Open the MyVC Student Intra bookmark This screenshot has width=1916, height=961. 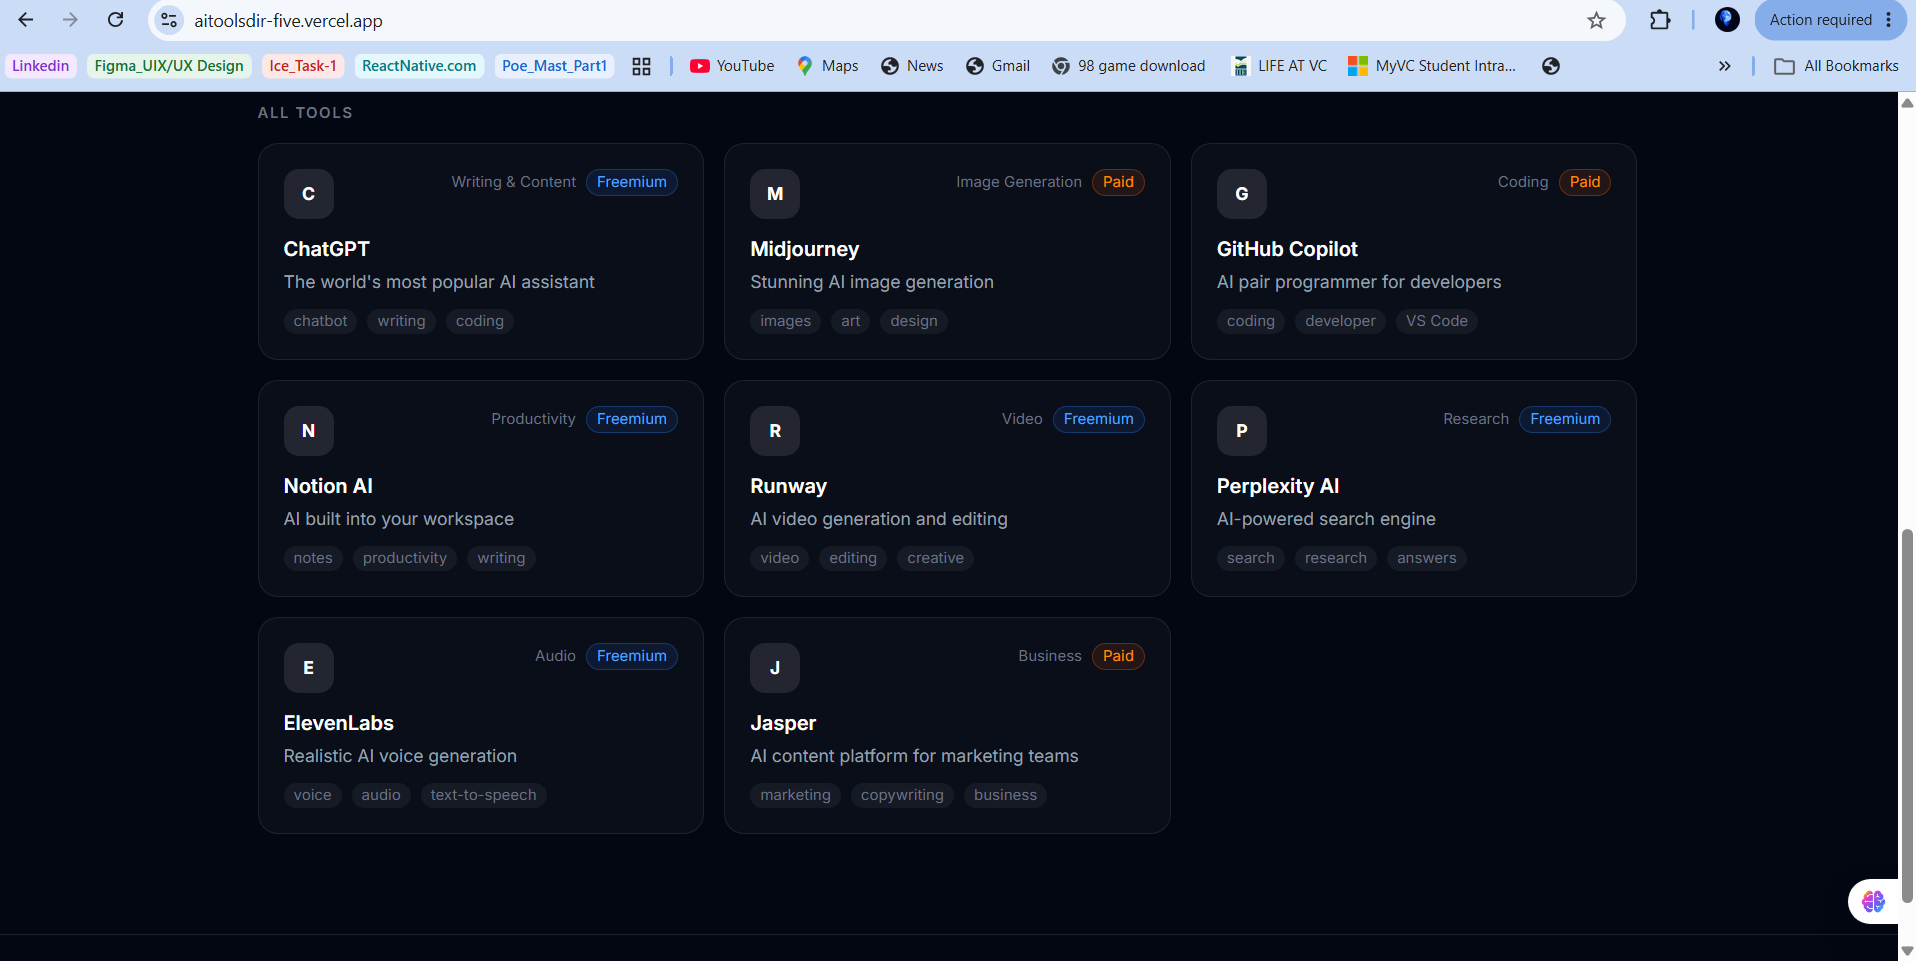[1432, 66]
